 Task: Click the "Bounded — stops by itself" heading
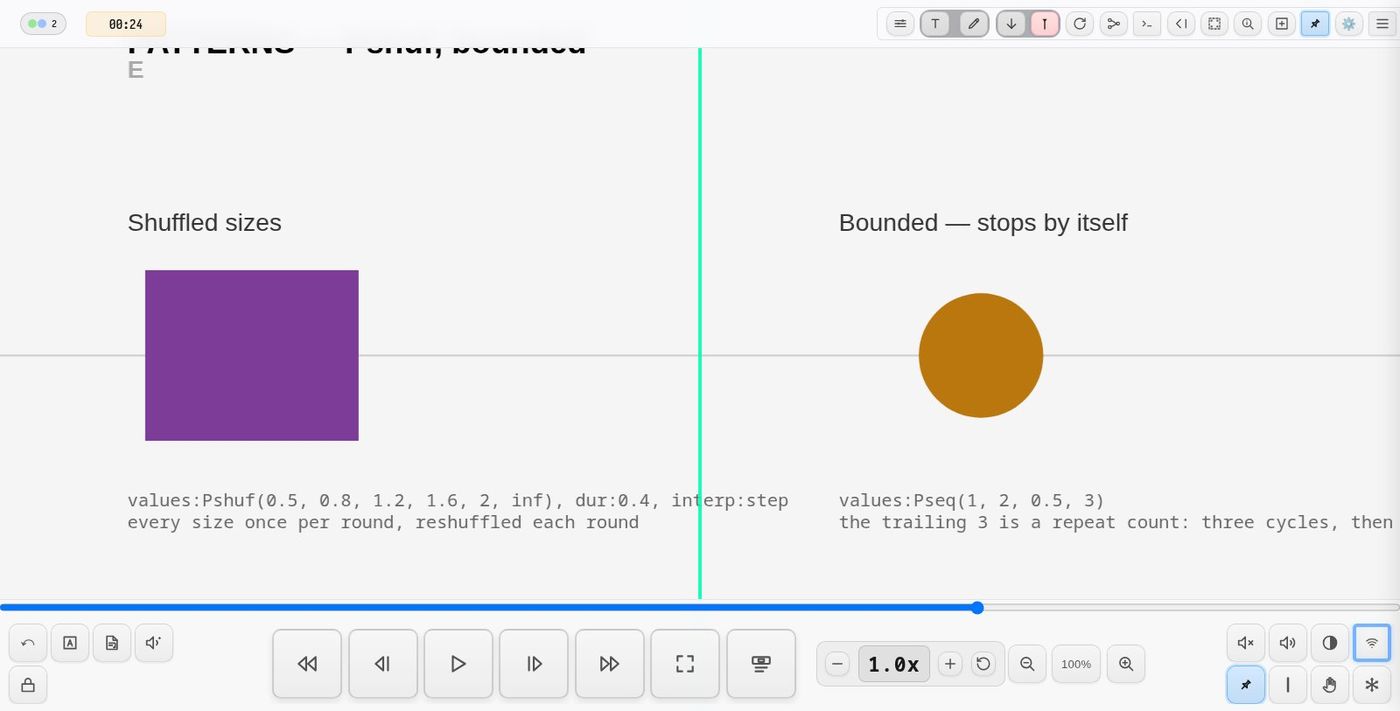(983, 223)
